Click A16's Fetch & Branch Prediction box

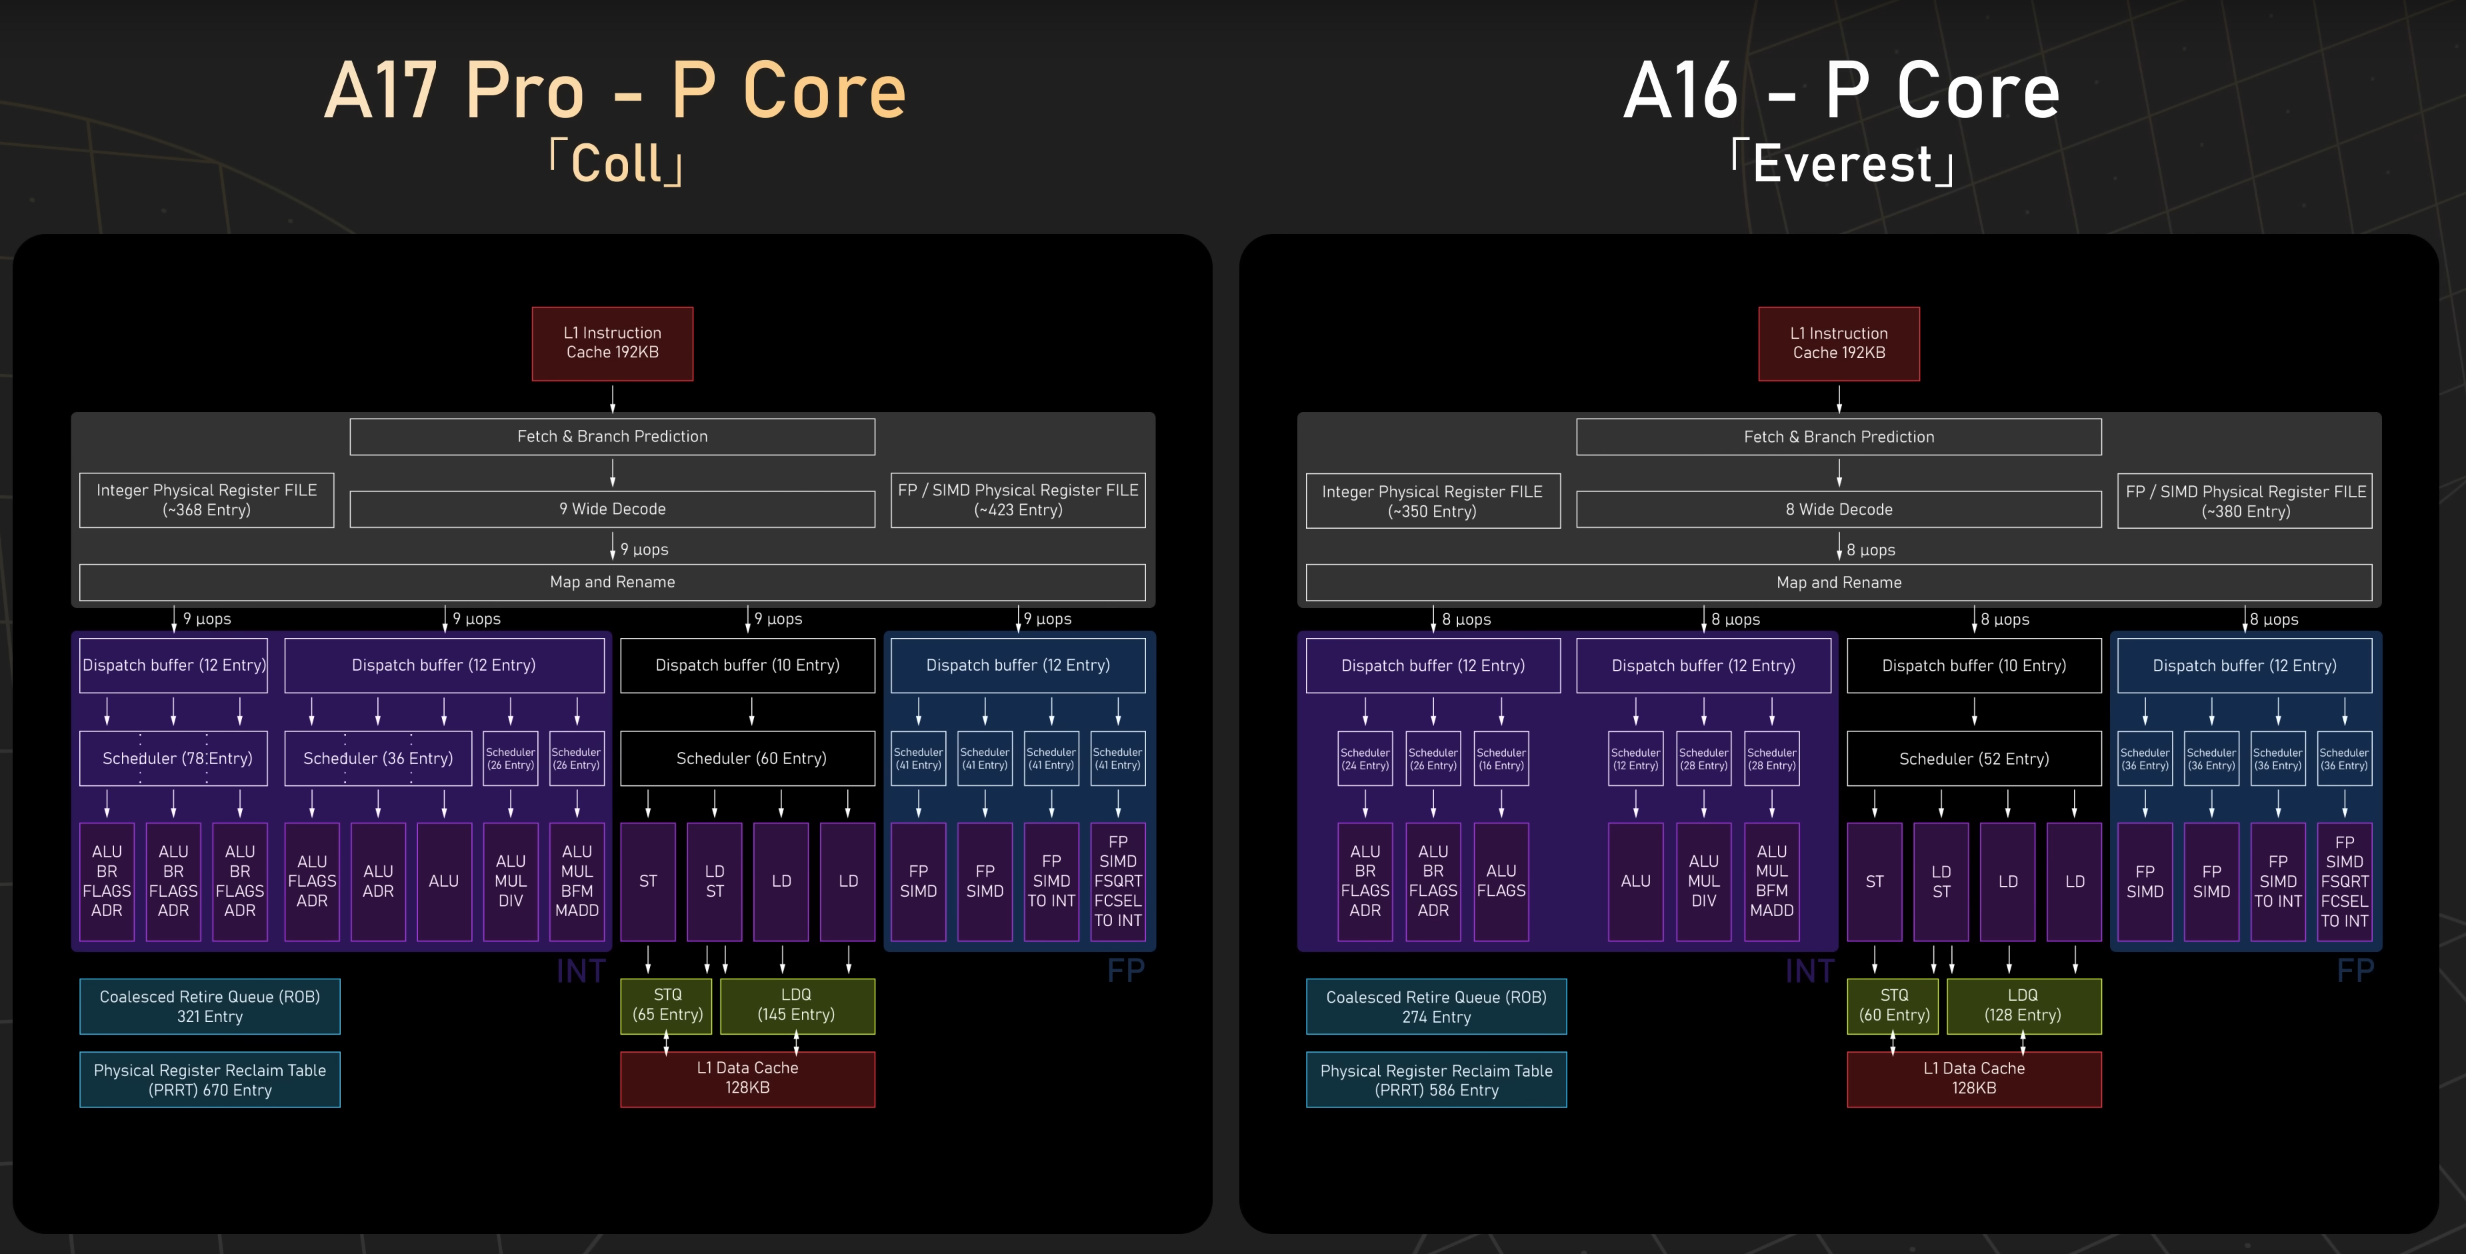click(x=1839, y=437)
